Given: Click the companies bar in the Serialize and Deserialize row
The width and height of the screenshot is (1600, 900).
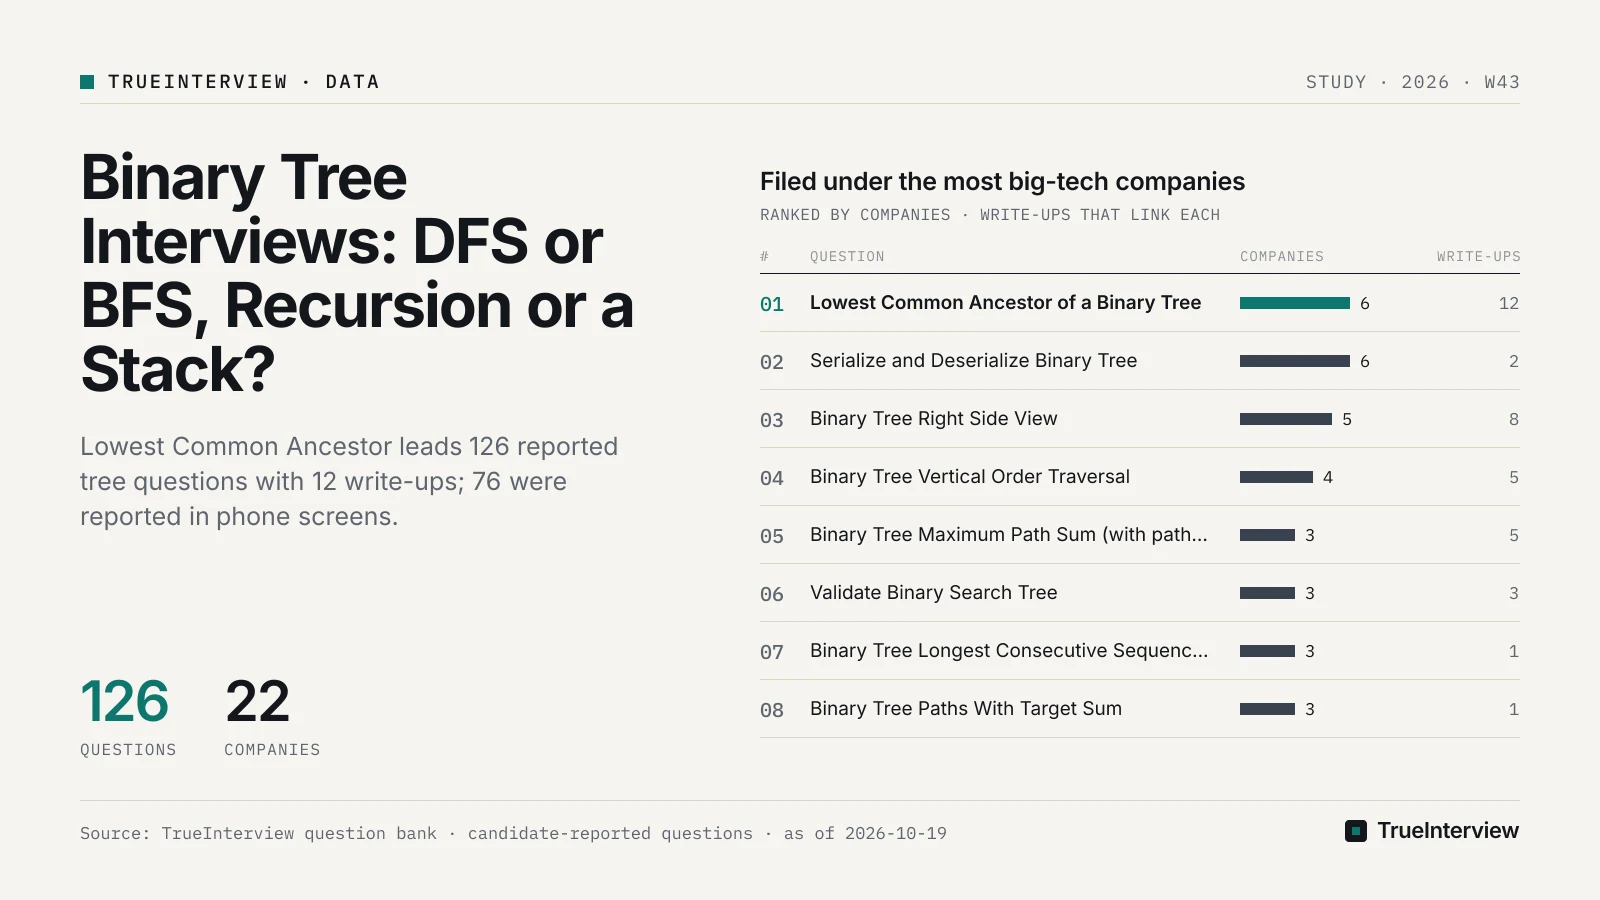Looking at the screenshot, I should (1295, 361).
